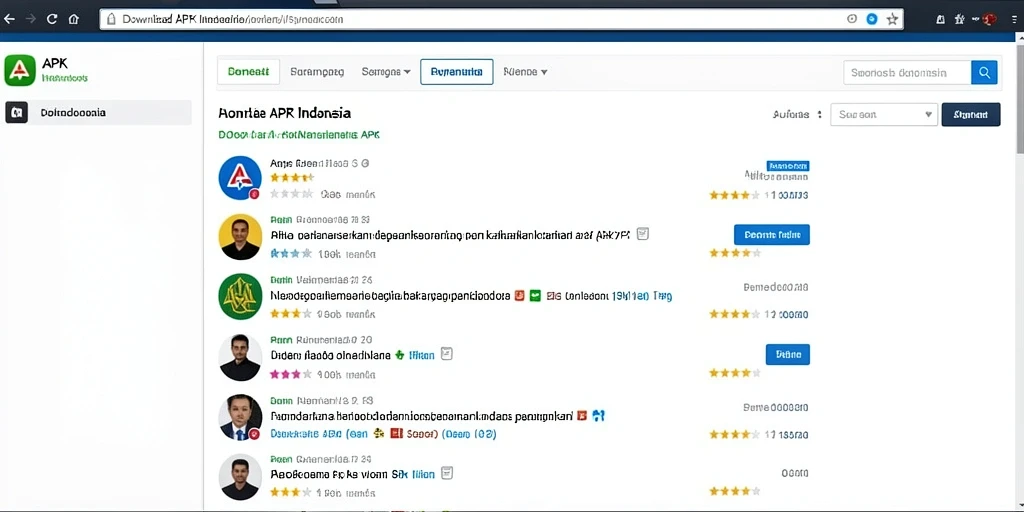Click the grey circle icon left of the blue one
Viewport: 1024px width, 512px height.
coord(852,19)
